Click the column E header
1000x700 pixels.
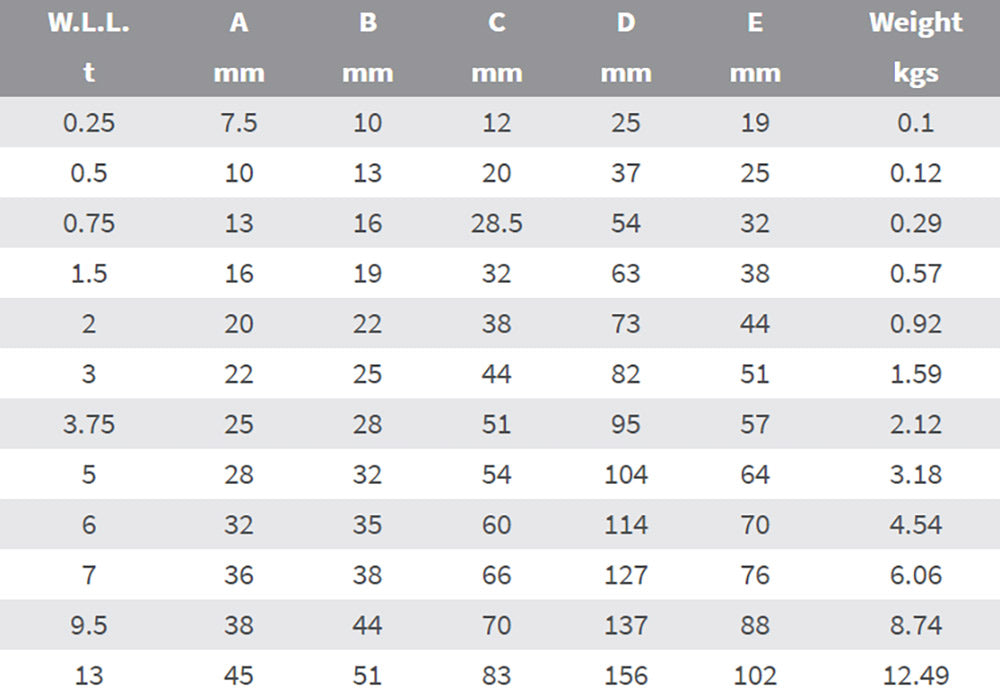(x=755, y=22)
